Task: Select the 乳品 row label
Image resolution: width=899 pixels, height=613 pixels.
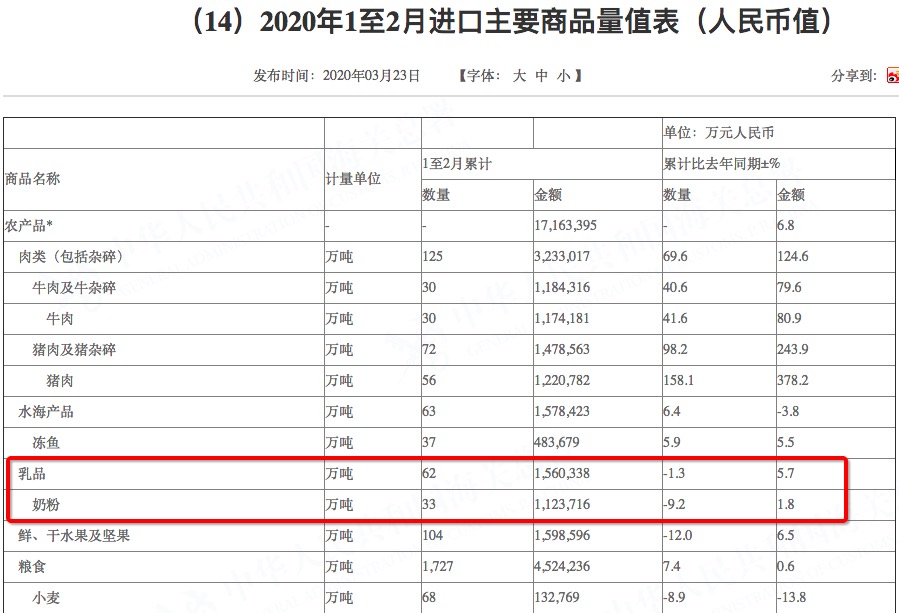Action: coord(32,473)
